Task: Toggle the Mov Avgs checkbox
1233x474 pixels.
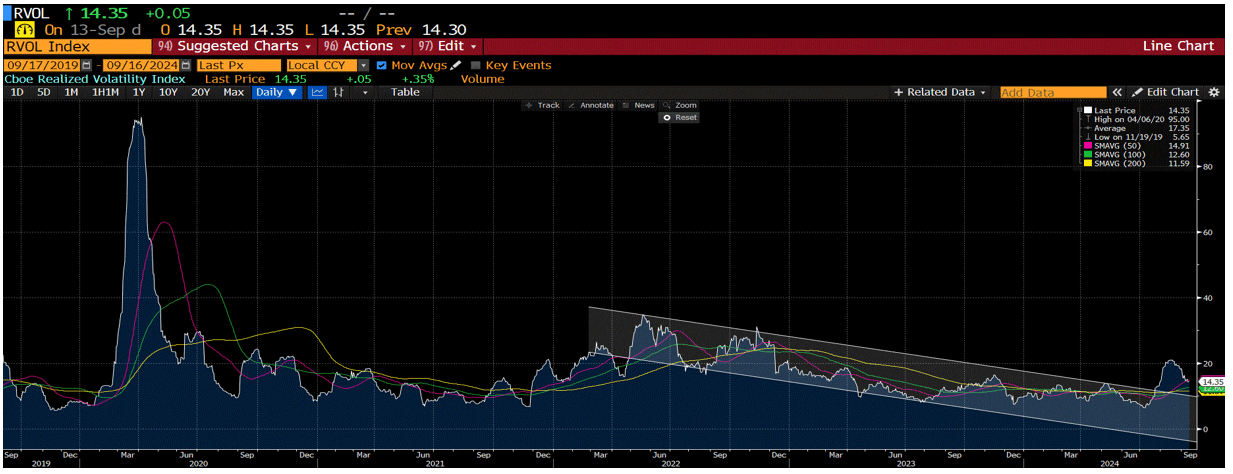Action: (381, 65)
